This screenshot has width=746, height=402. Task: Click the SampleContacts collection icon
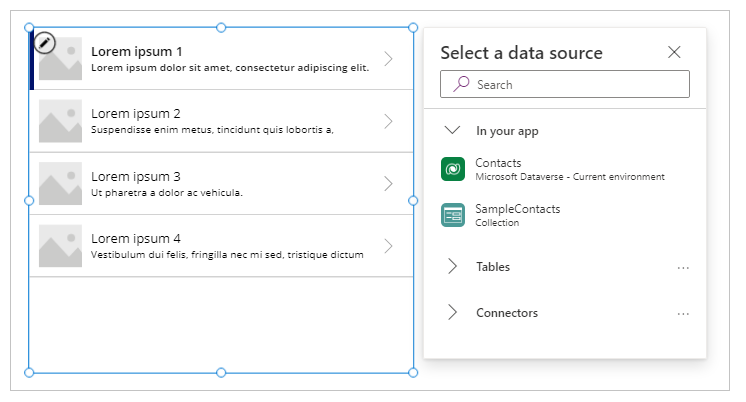[x=453, y=215]
